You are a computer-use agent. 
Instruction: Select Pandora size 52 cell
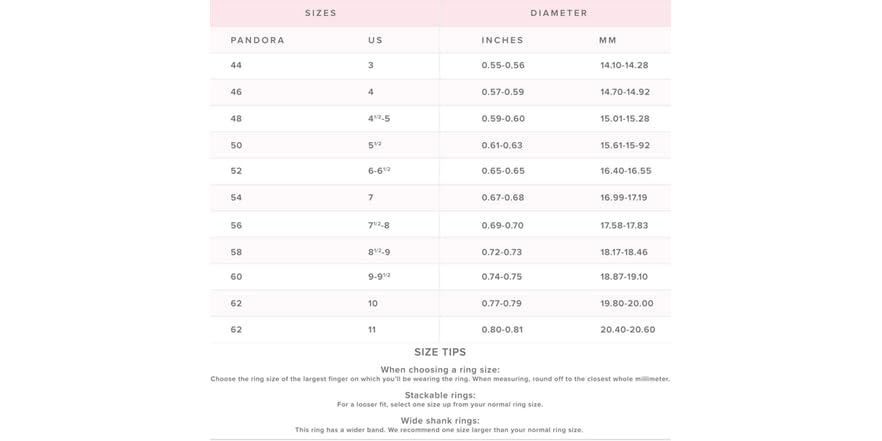(x=236, y=171)
